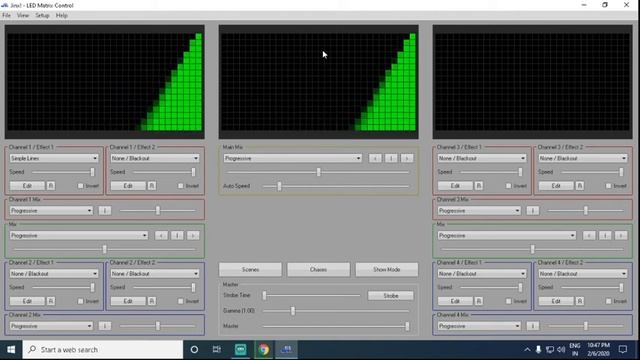
Task: Open the File menu
Action: [x=7, y=16]
